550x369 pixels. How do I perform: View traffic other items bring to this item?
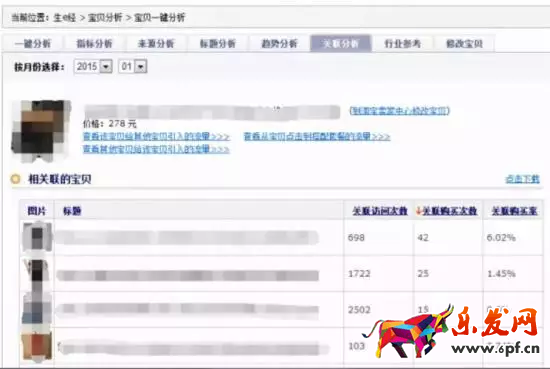[x=156, y=149]
